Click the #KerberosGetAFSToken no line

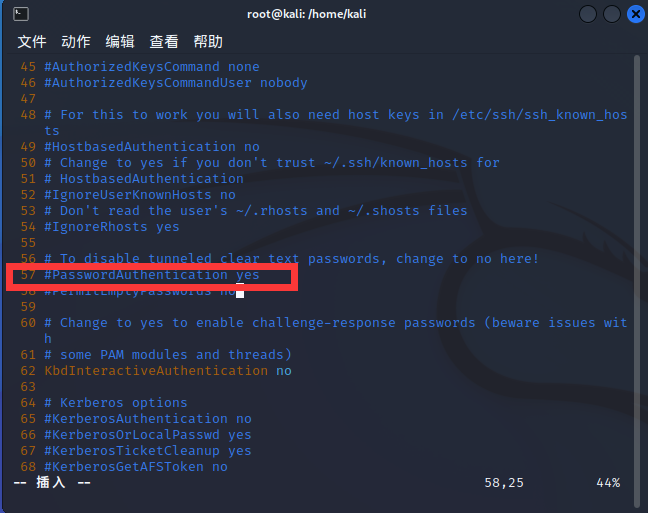[x=136, y=467]
